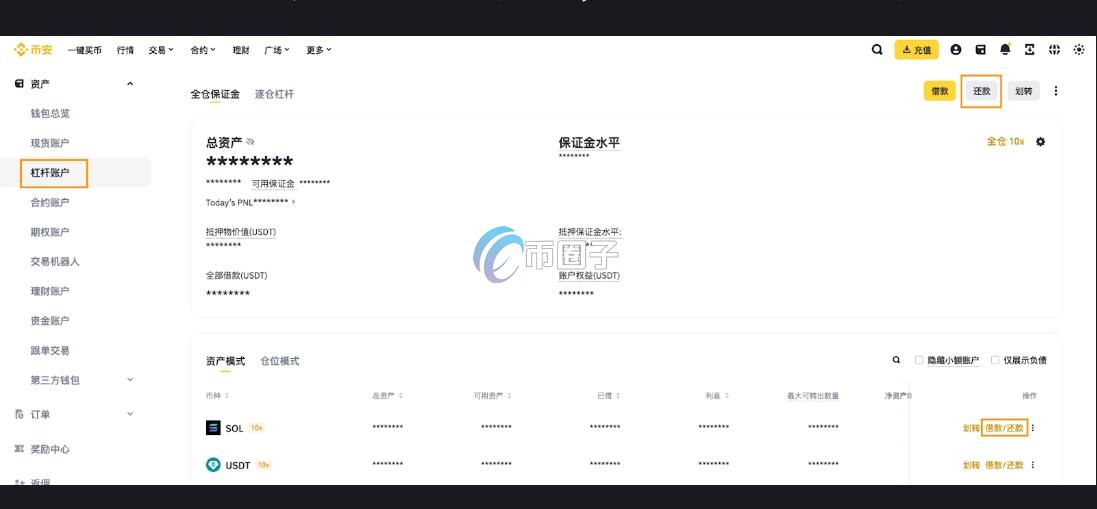Open the 交易 dropdown menu
The image size is (1097, 509).
[161, 50]
